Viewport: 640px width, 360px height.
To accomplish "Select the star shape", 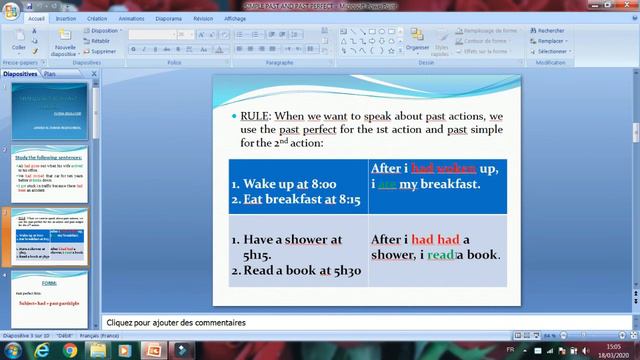I will click(391, 51).
